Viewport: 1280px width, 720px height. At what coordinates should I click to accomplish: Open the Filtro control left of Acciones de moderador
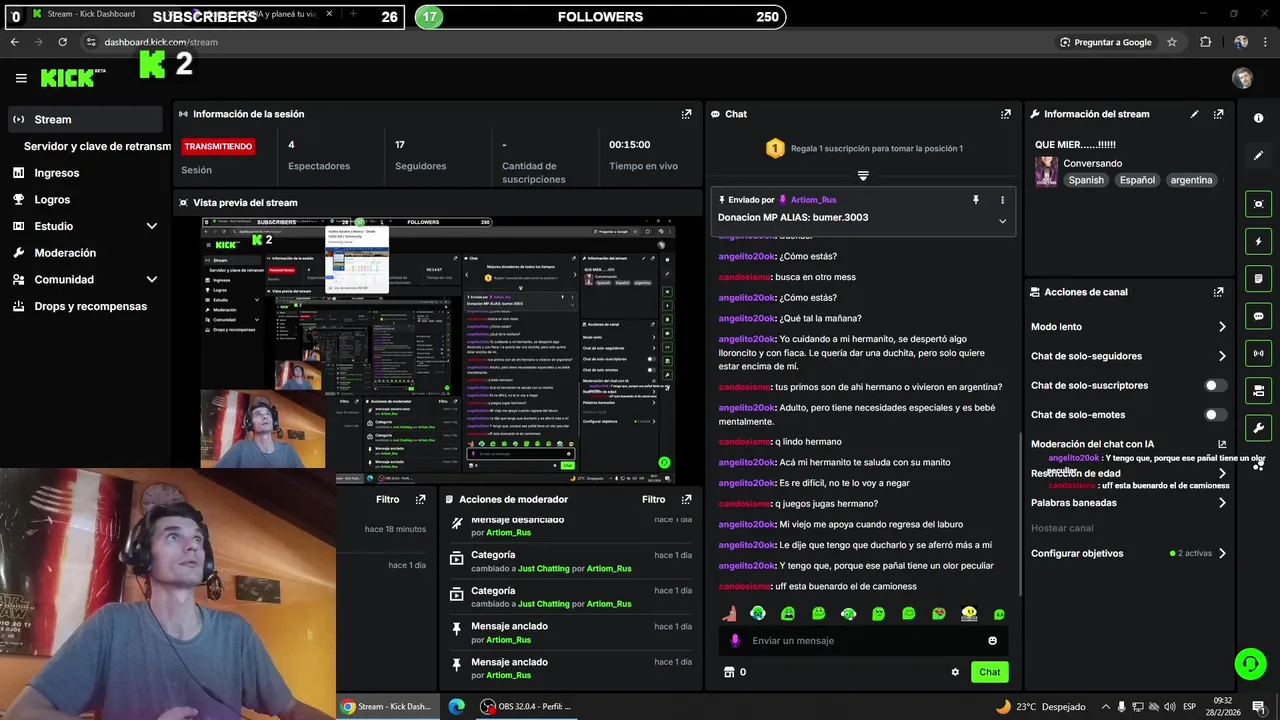(387, 499)
